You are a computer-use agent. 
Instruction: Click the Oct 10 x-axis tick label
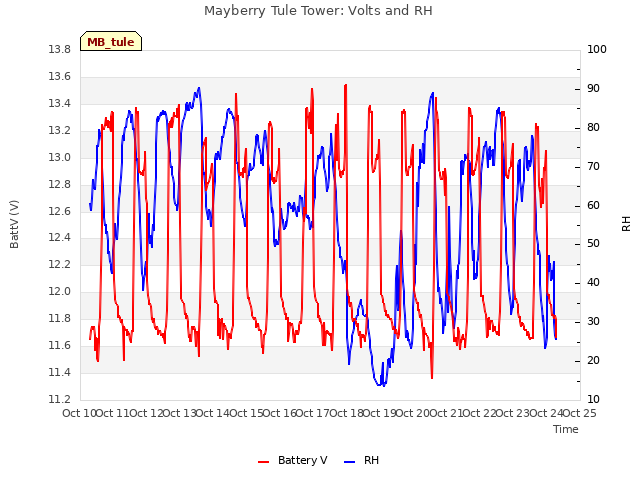(79, 413)
